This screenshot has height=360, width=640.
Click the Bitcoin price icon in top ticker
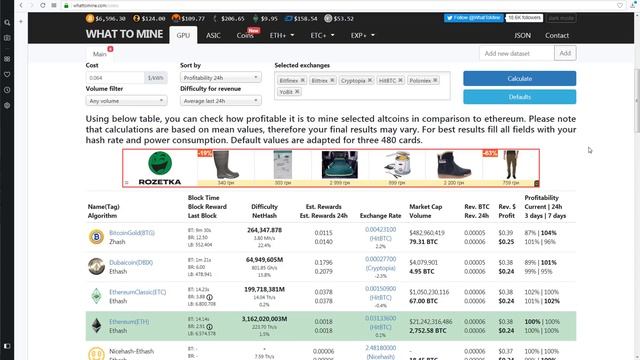click(90, 18)
